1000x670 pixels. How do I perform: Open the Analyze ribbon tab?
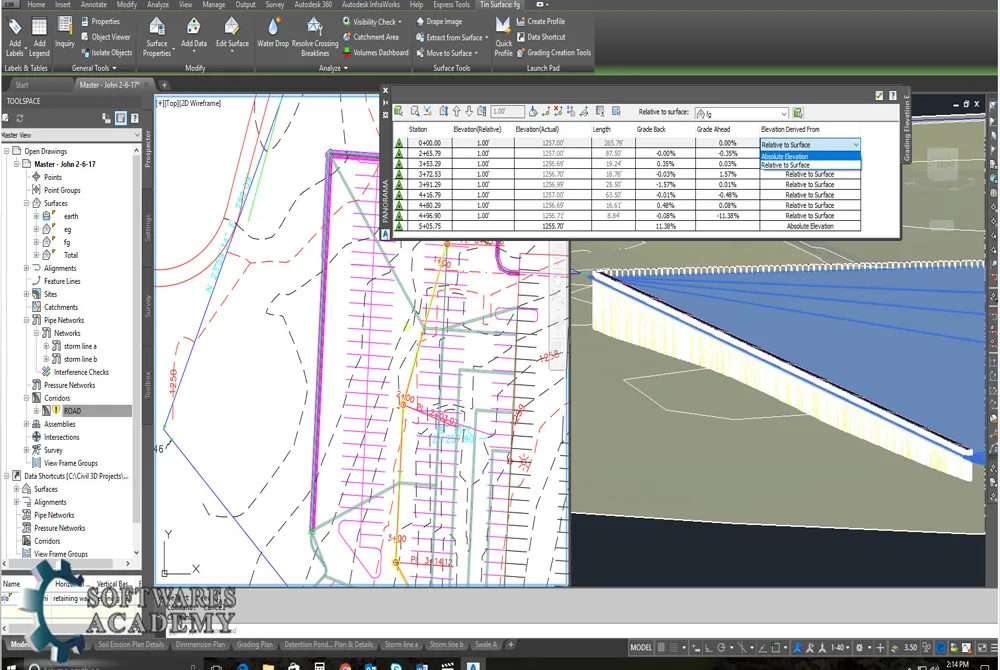[158, 4]
